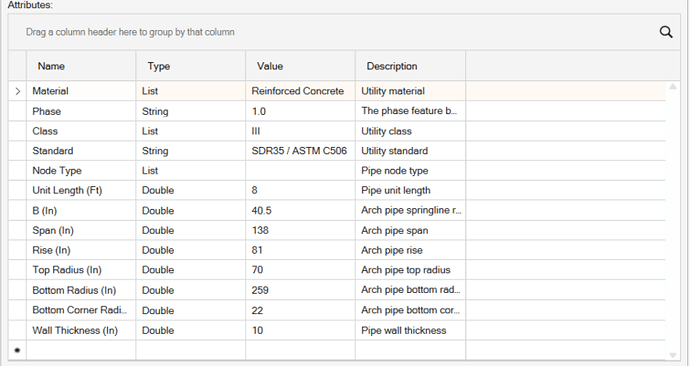The height and width of the screenshot is (366, 690).
Task: Edit the Top Radius value 70
Action: coord(300,270)
